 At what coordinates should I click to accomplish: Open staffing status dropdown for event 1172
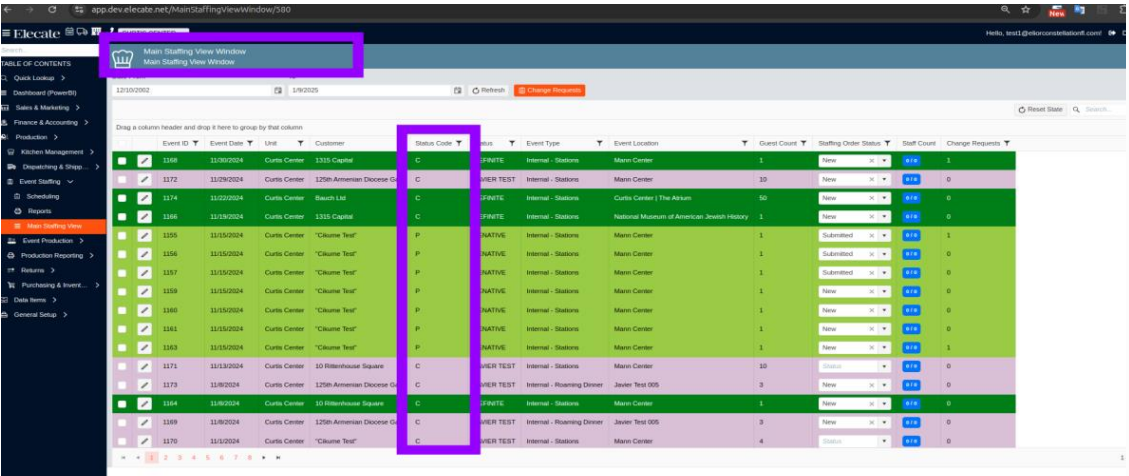tap(885, 179)
